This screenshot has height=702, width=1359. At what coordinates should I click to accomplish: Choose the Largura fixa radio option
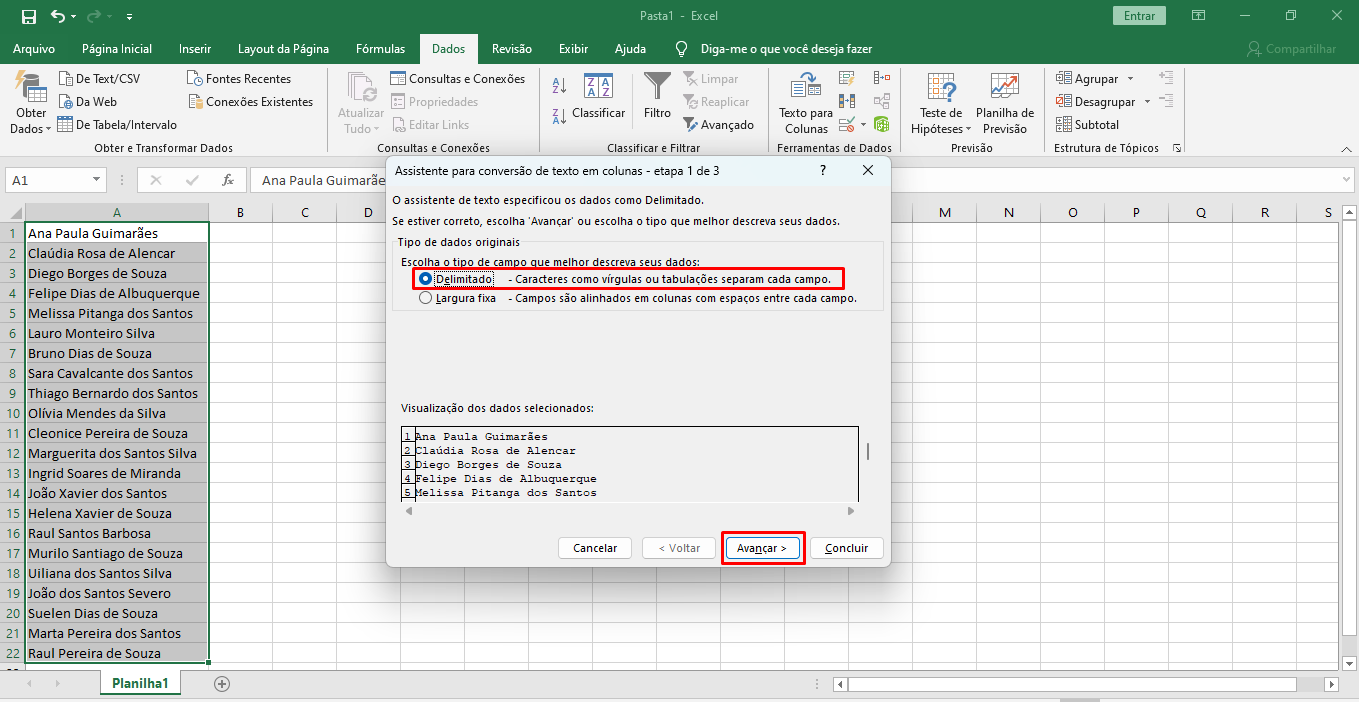pyautogui.click(x=426, y=298)
